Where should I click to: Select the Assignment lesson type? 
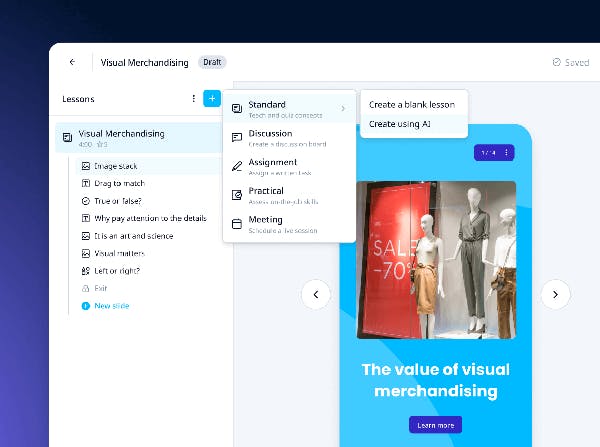click(x=290, y=166)
